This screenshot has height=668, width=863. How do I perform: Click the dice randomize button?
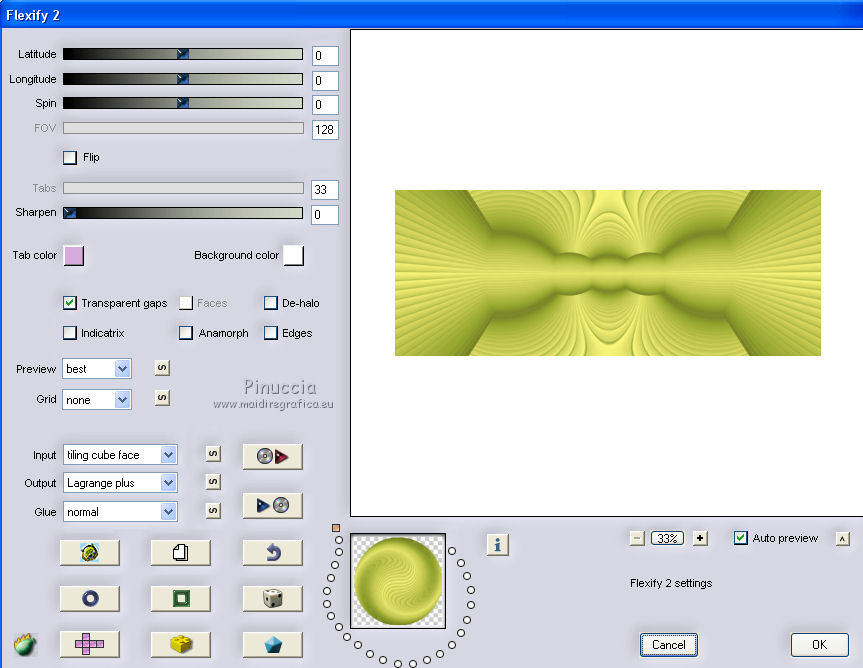(x=272, y=598)
